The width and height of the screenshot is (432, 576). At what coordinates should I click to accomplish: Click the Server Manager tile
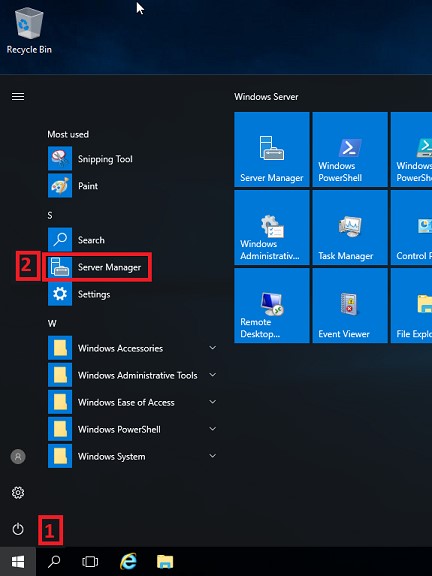pos(272,150)
